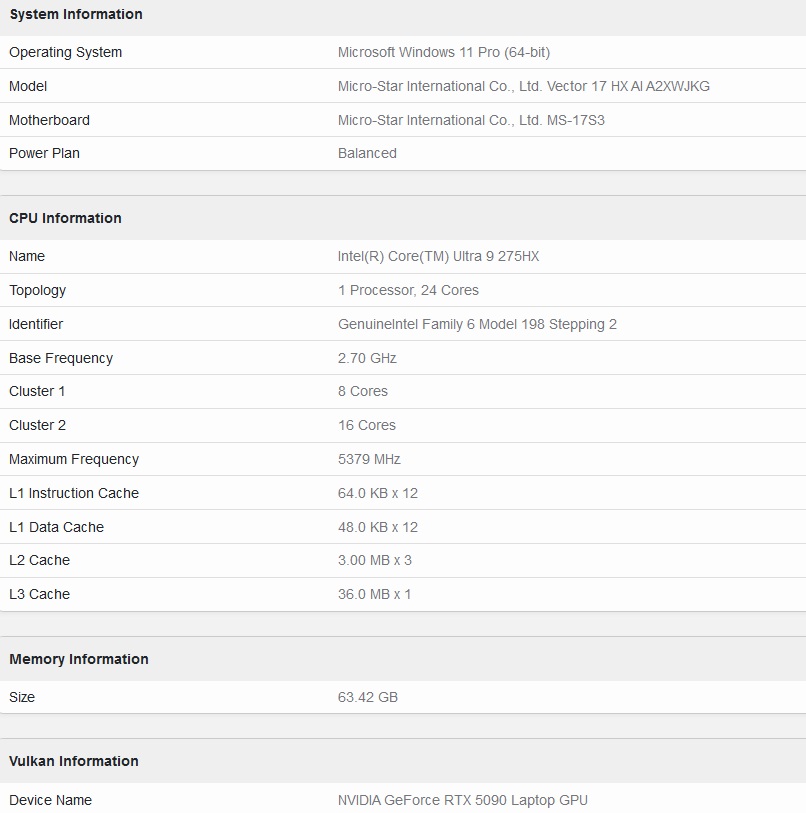
Task: Click the Base Frequency label
Action: 61,358
